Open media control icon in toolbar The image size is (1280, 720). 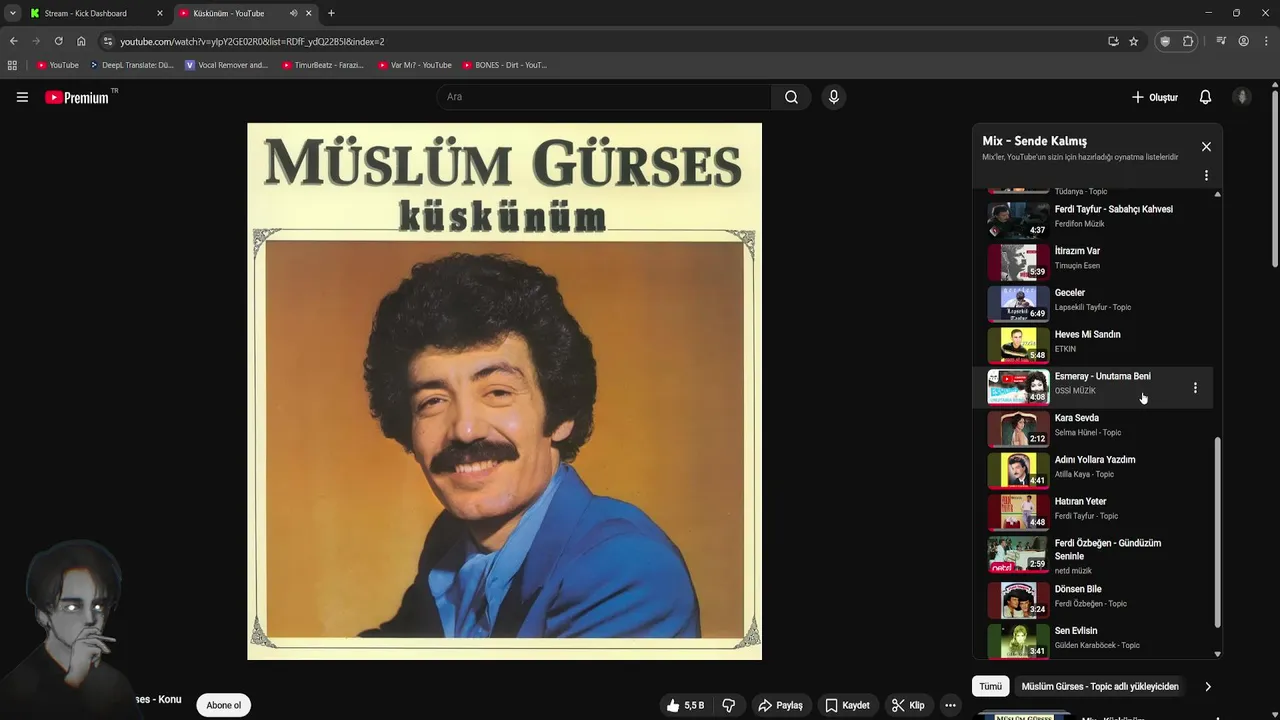[1221, 41]
